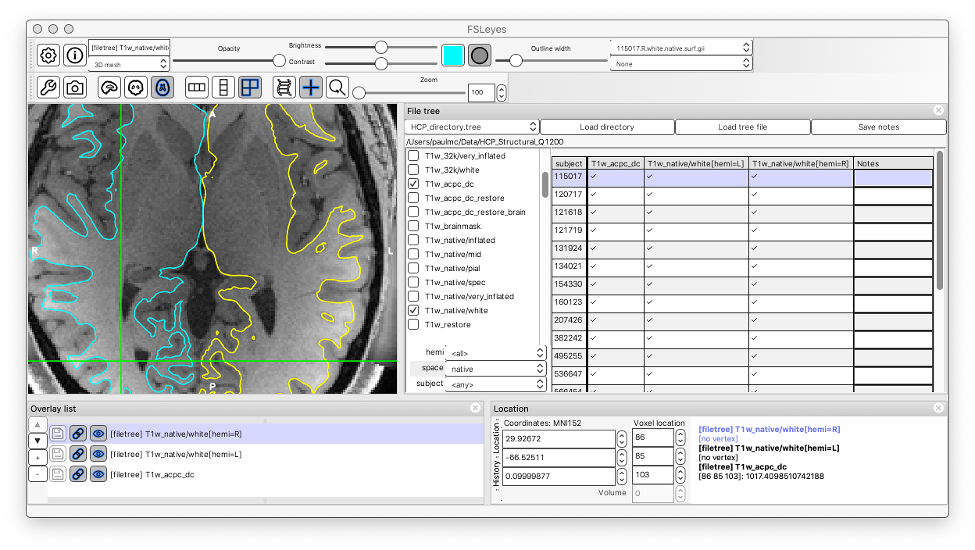The image size is (975, 550).
Task: Open overlay information with the info icon
Action: [74, 55]
